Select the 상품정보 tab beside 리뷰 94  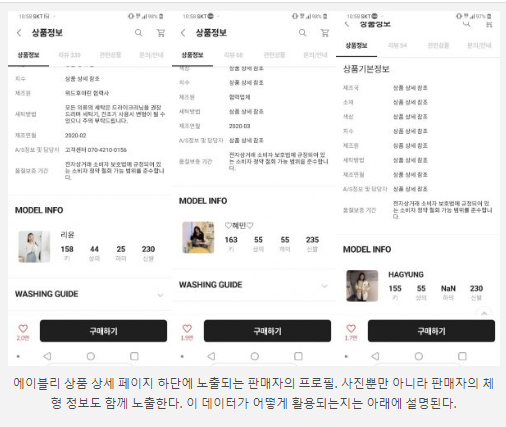(x=356, y=45)
